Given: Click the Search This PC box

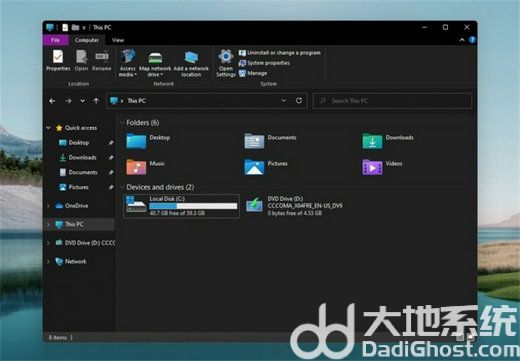Looking at the screenshot, I should 393,101.
